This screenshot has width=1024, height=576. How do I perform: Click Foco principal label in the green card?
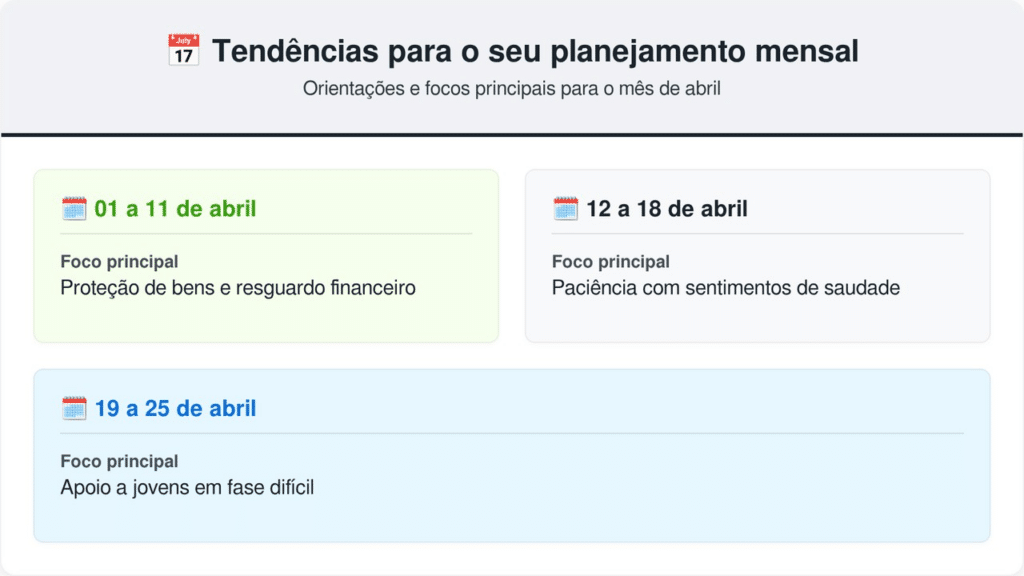(x=119, y=262)
